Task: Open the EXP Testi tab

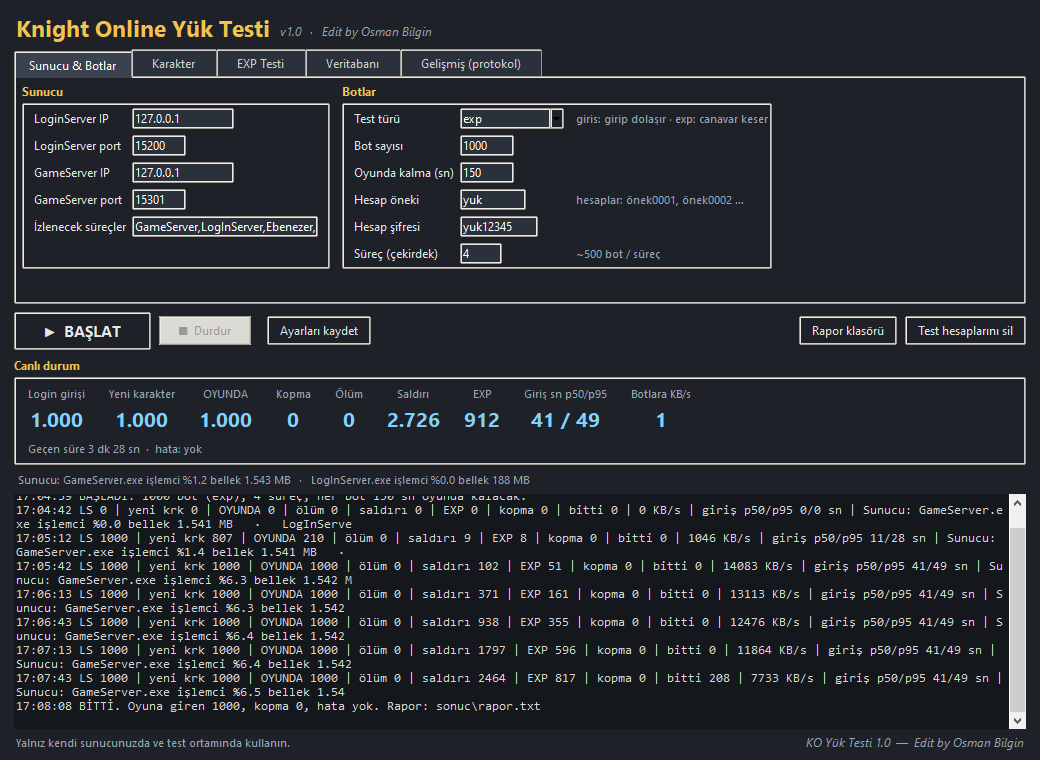Action: pos(261,64)
